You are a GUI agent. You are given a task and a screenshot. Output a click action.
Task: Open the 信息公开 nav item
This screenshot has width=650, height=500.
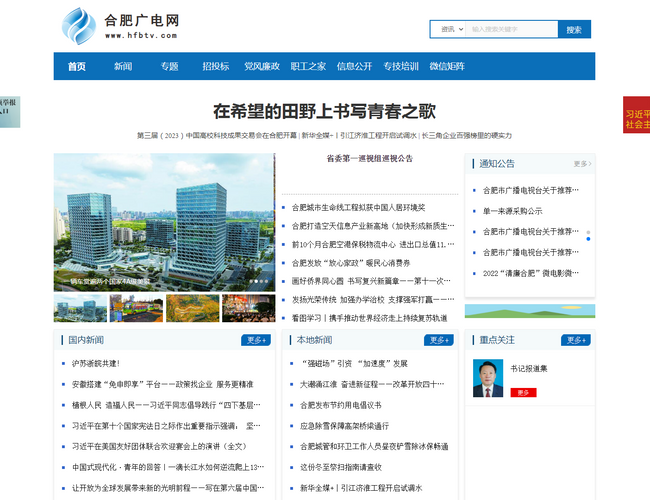354,66
